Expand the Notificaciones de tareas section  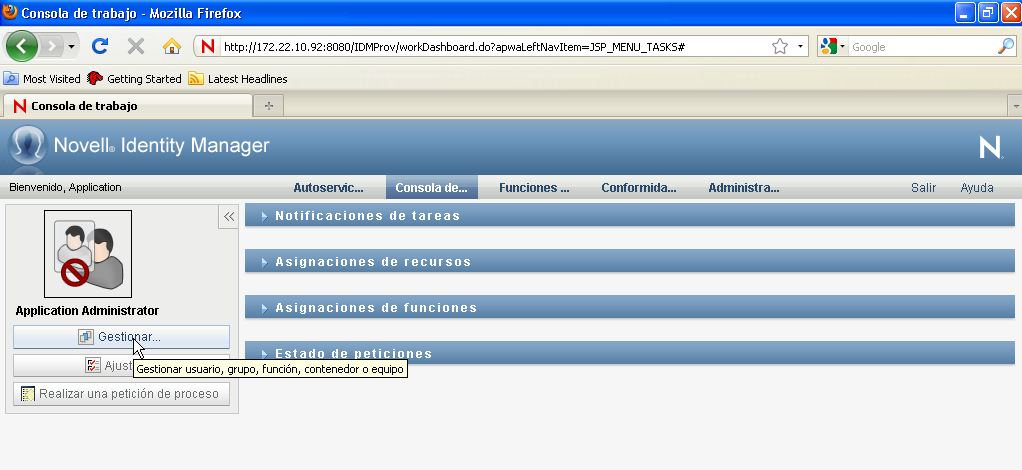(630, 216)
